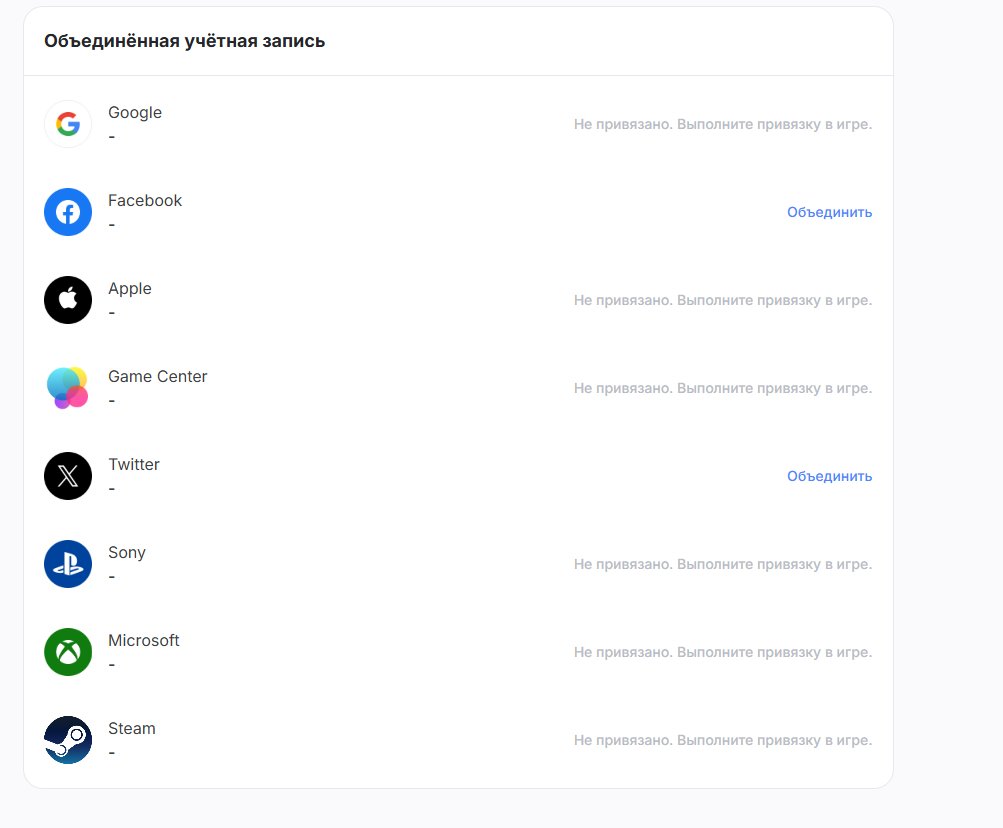Screen dimensions: 1003x828
Task: Click the Facebook logo icon
Action: tap(68, 212)
